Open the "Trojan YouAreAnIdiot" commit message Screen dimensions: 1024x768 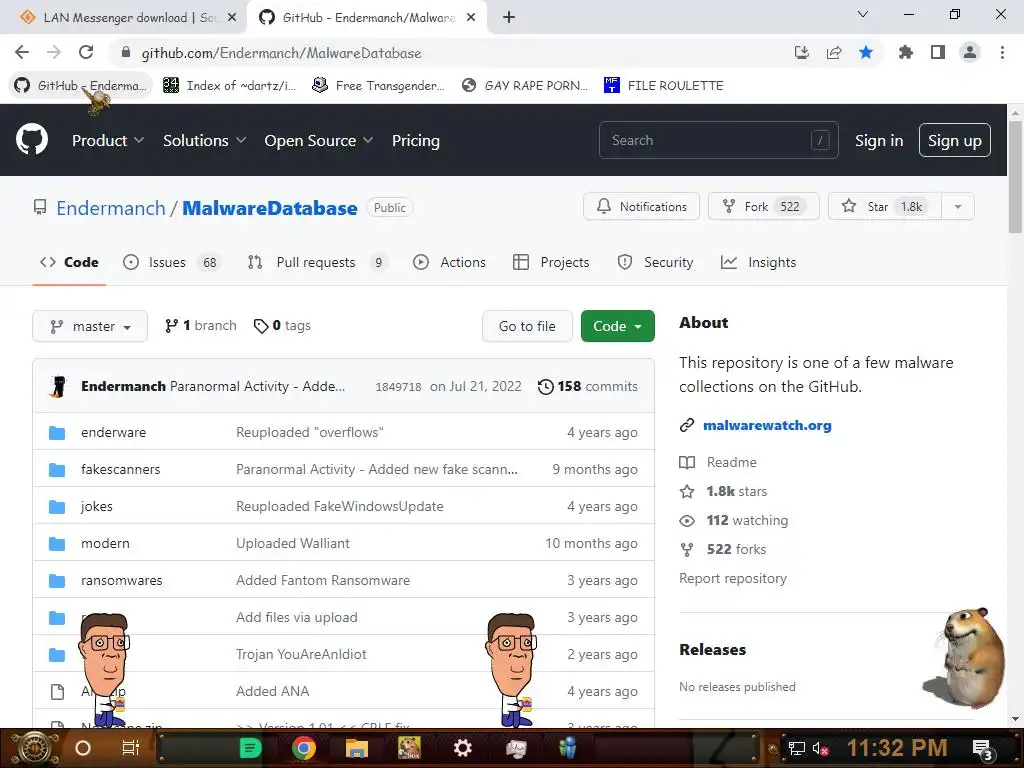(x=301, y=654)
